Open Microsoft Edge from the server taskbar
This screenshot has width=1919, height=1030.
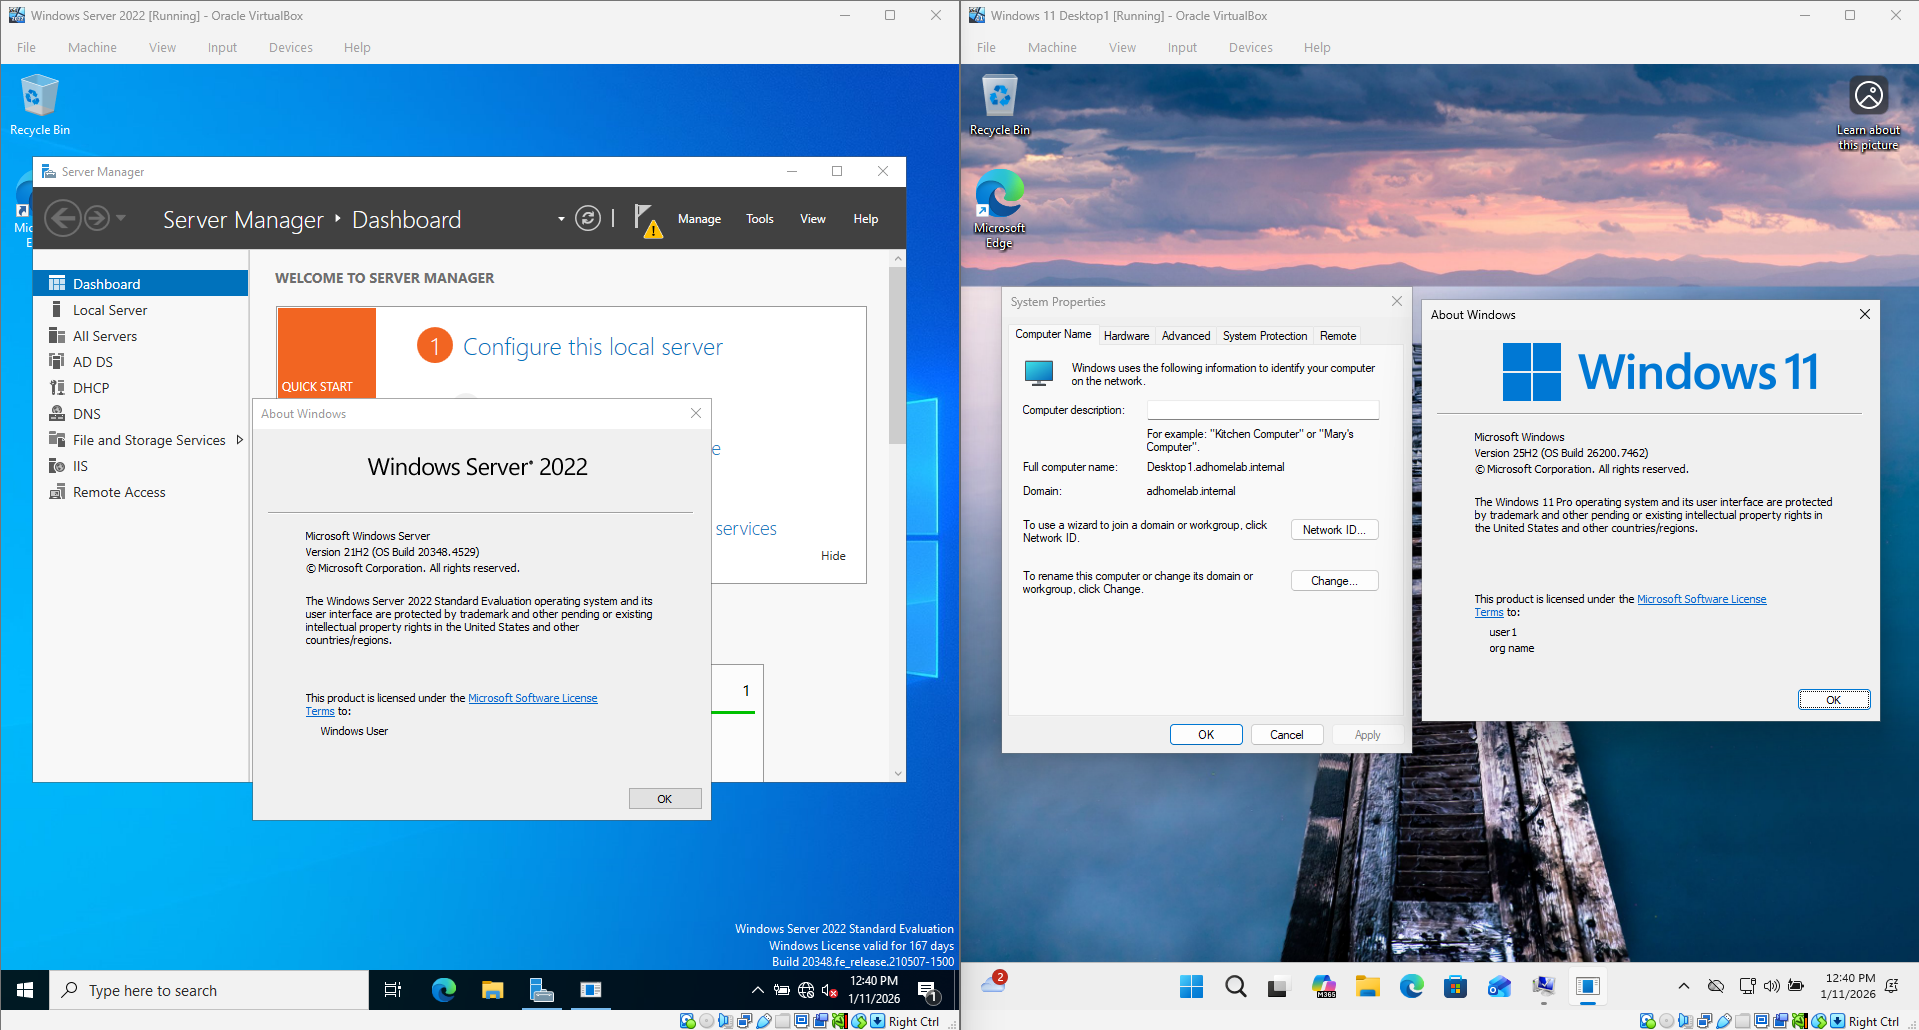(x=443, y=990)
